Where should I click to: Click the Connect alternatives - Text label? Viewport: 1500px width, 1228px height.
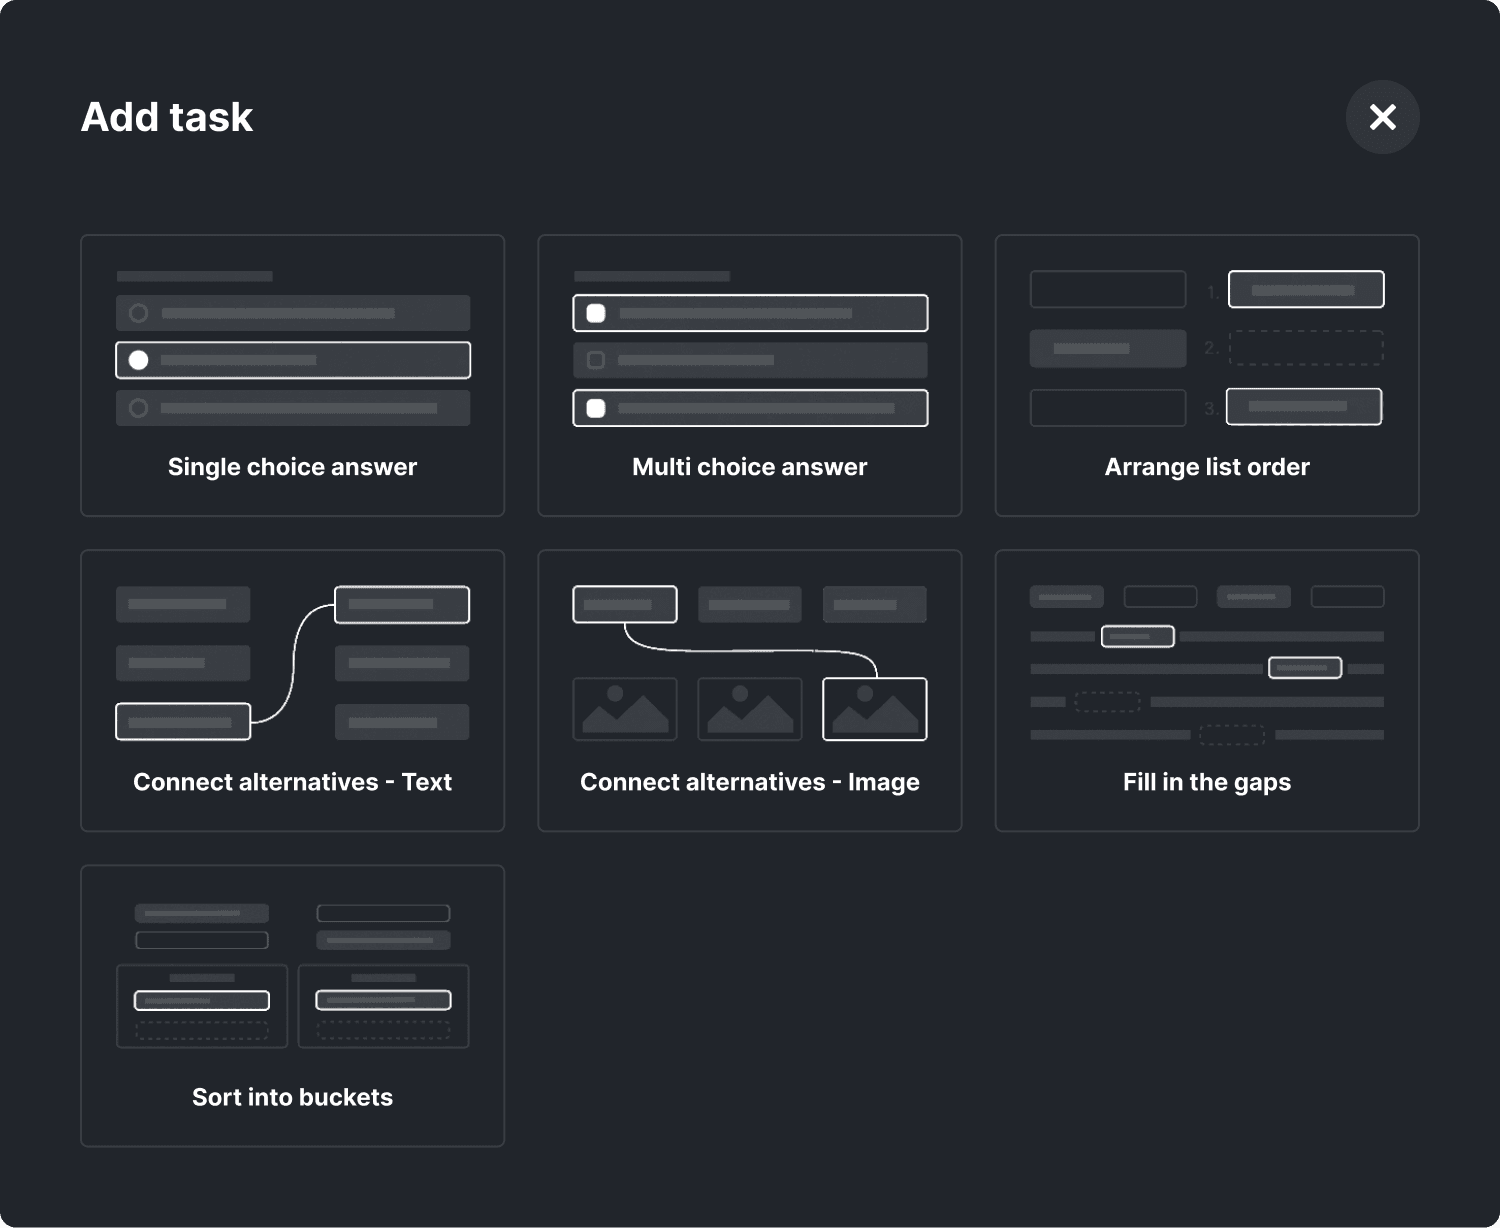pyautogui.click(x=292, y=782)
